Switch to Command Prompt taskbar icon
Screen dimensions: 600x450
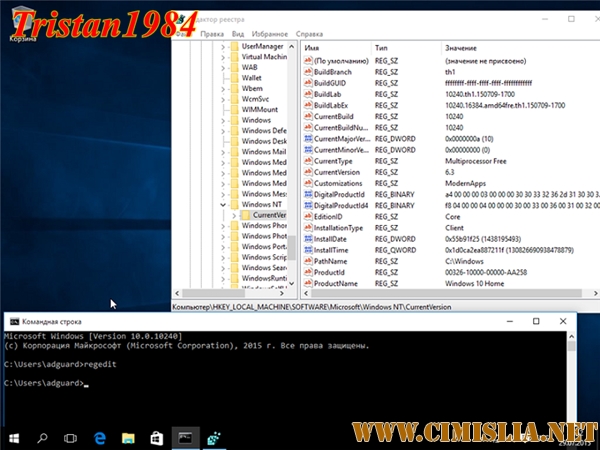click(185, 437)
